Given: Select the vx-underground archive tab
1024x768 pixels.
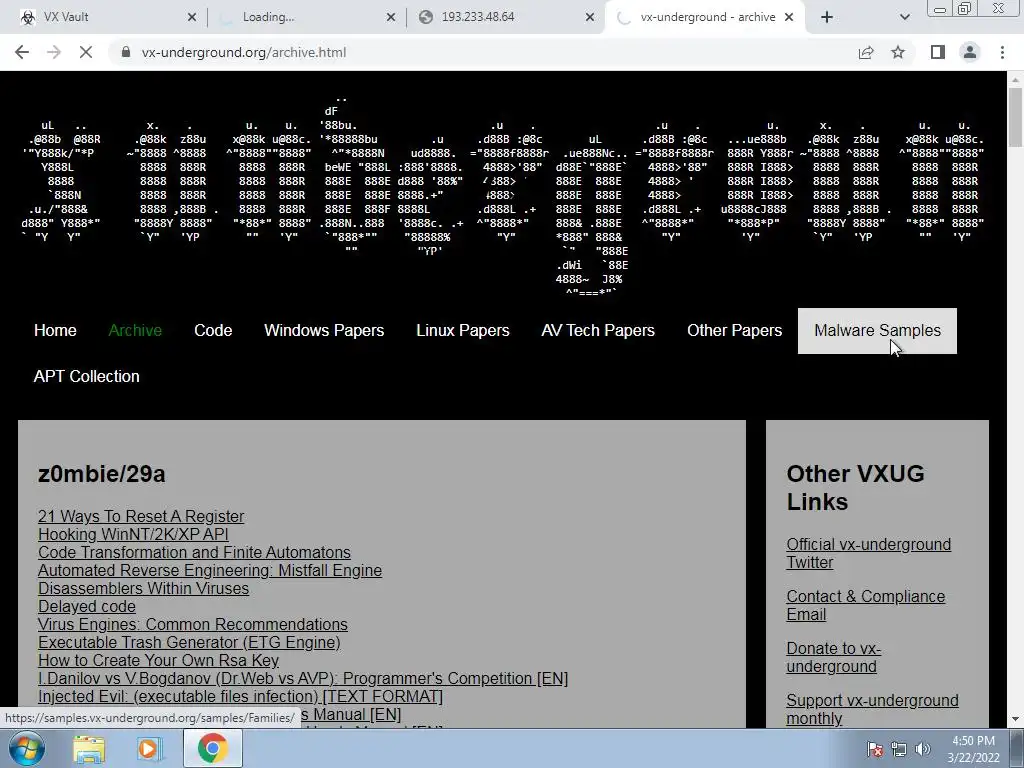Looking at the screenshot, I should [702, 17].
